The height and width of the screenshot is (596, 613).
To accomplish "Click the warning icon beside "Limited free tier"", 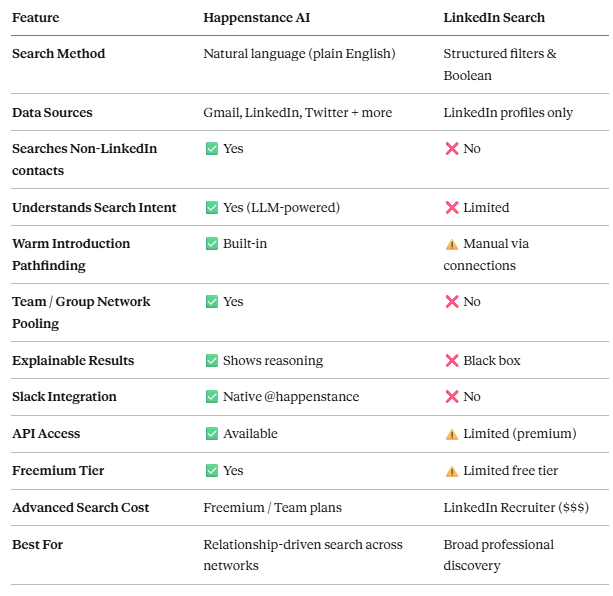I will [x=451, y=471].
